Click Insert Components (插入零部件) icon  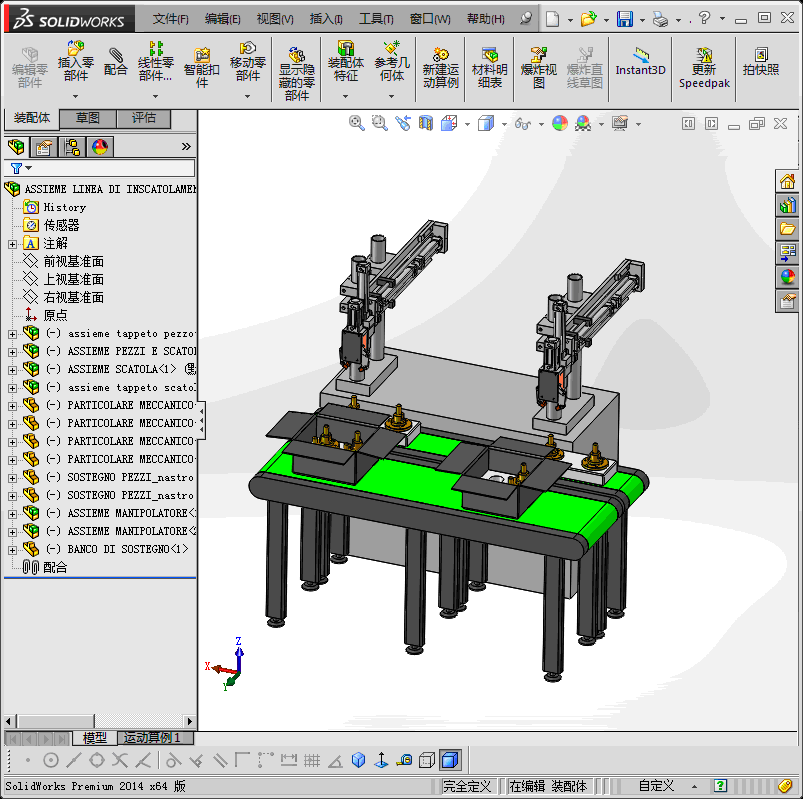(75, 61)
